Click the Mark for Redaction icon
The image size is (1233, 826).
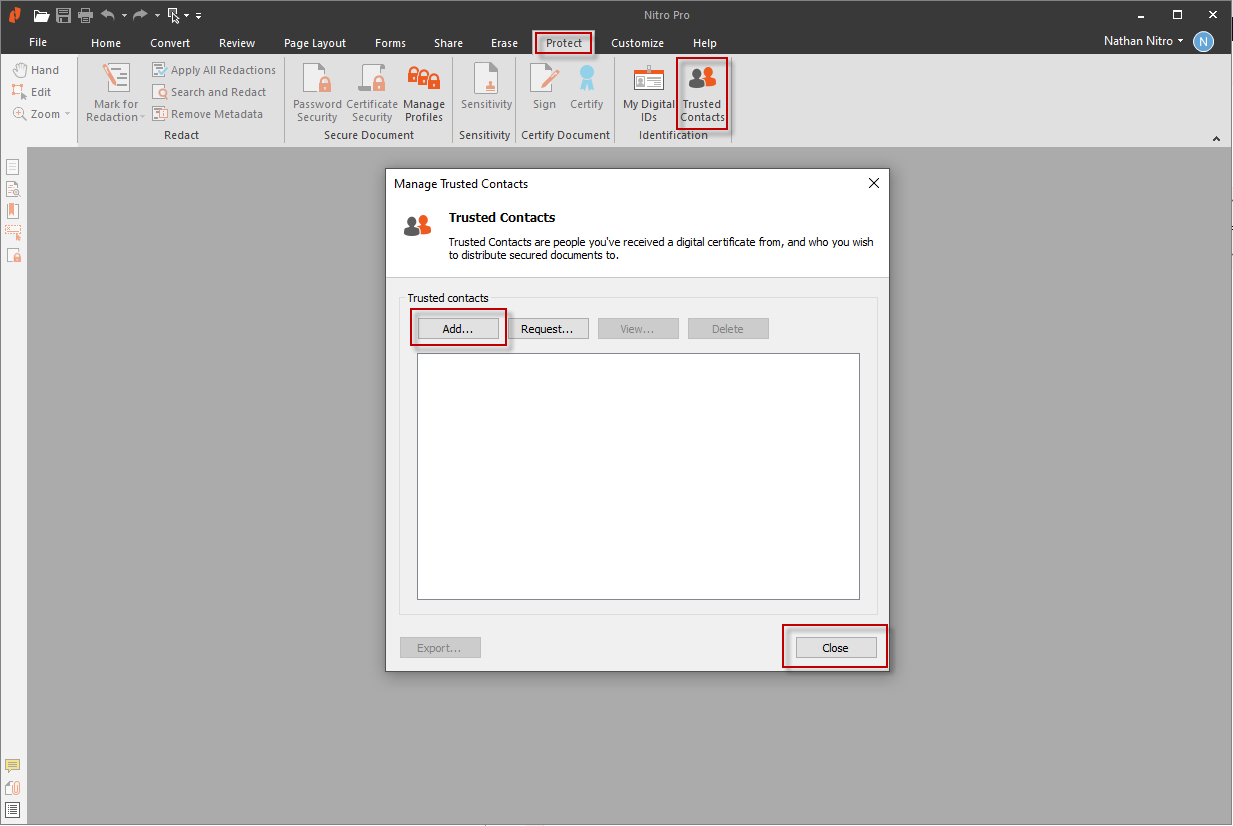pos(113,90)
